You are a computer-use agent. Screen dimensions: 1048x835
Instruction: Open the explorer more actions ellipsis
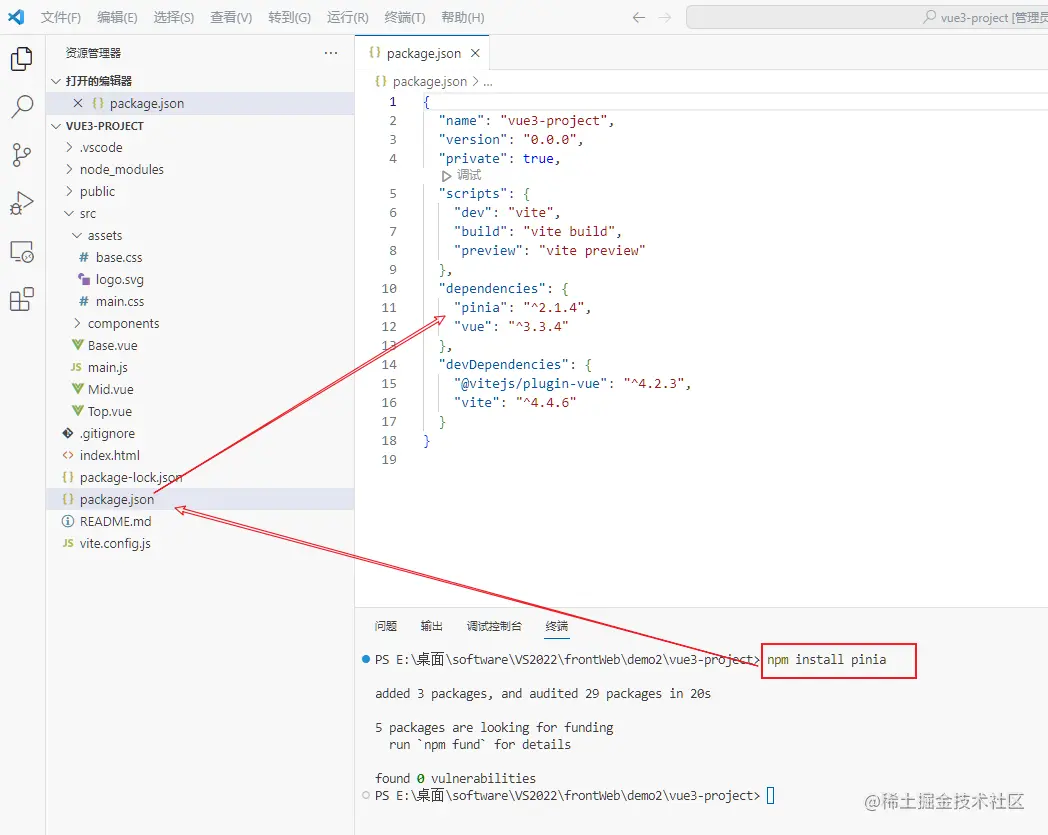pyautogui.click(x=331, y=53)
